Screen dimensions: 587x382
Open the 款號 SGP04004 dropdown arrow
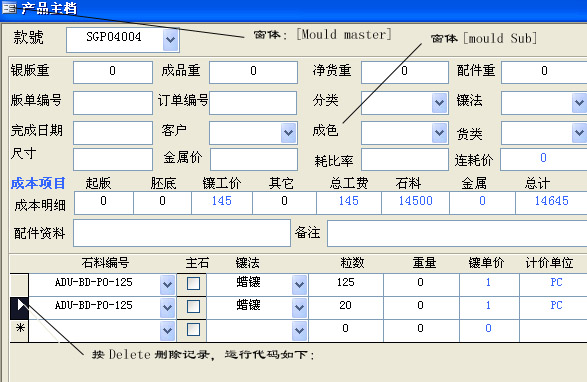(170, 39)
